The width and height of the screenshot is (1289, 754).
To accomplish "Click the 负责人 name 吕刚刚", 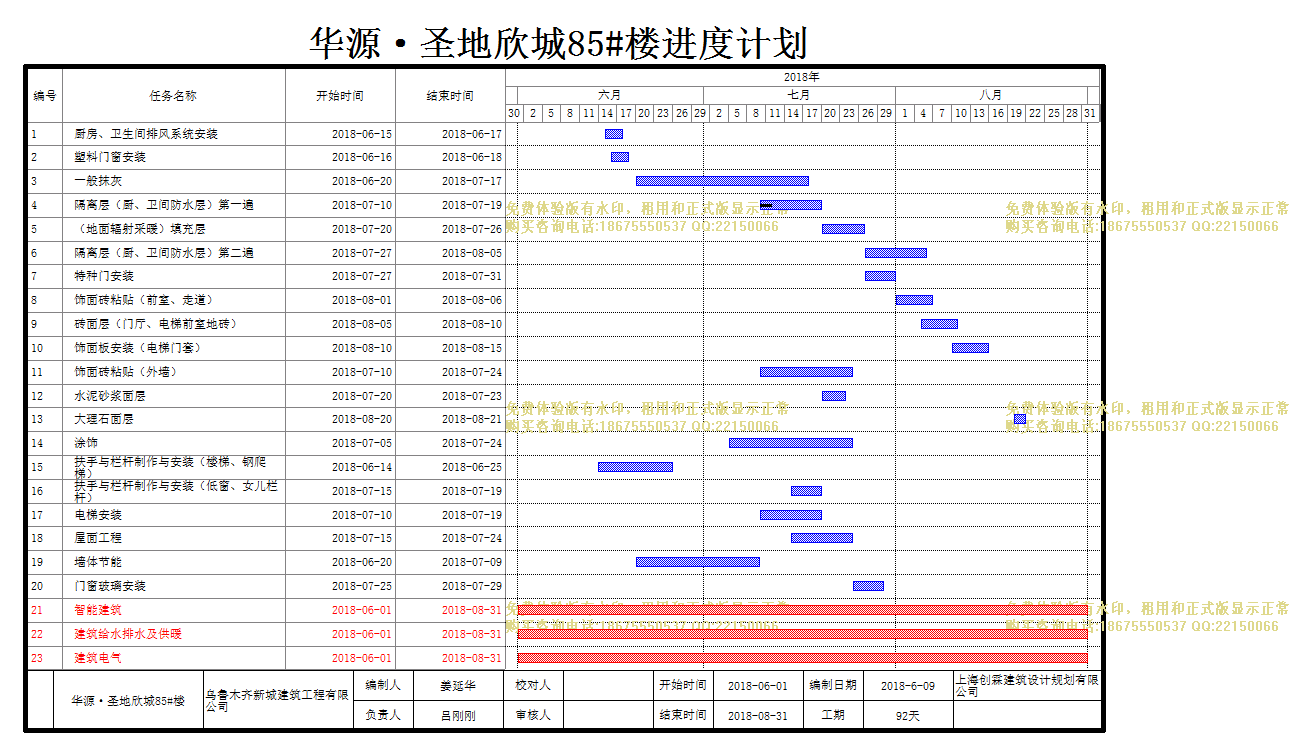I will point(458,716).
